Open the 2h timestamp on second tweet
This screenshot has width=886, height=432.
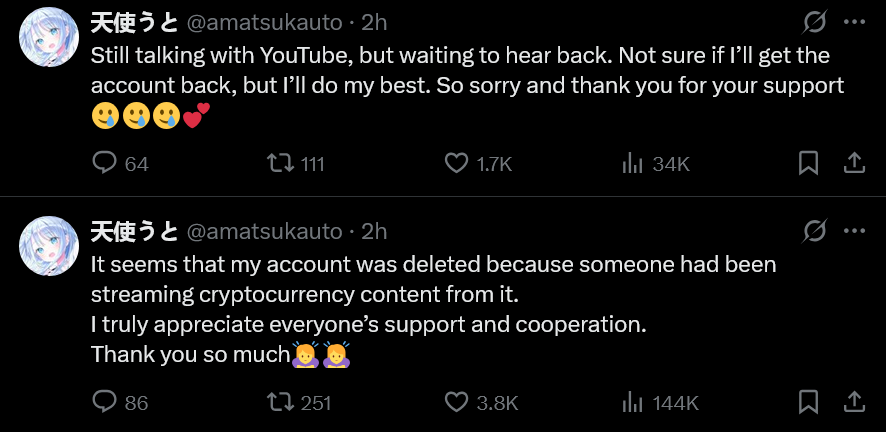(373, 231)
